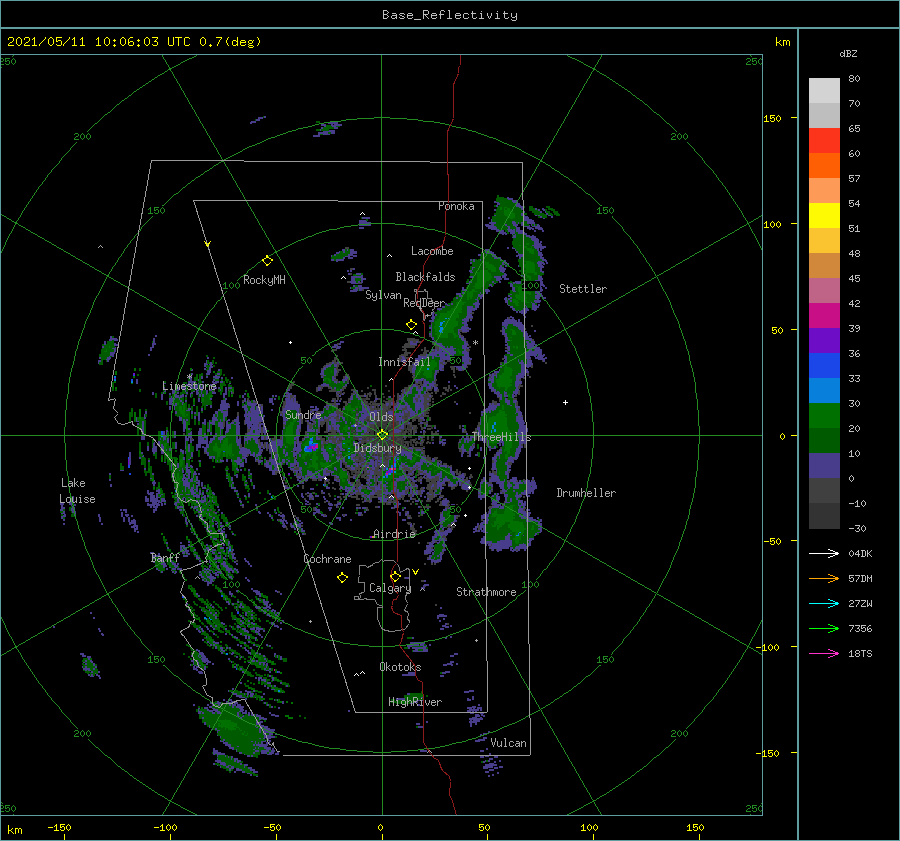Image resolution: width=900 pixels, height=841 pixels.
Task: Click the Airdrie city label
Action: pyautogui.click(x=394, y=534)
